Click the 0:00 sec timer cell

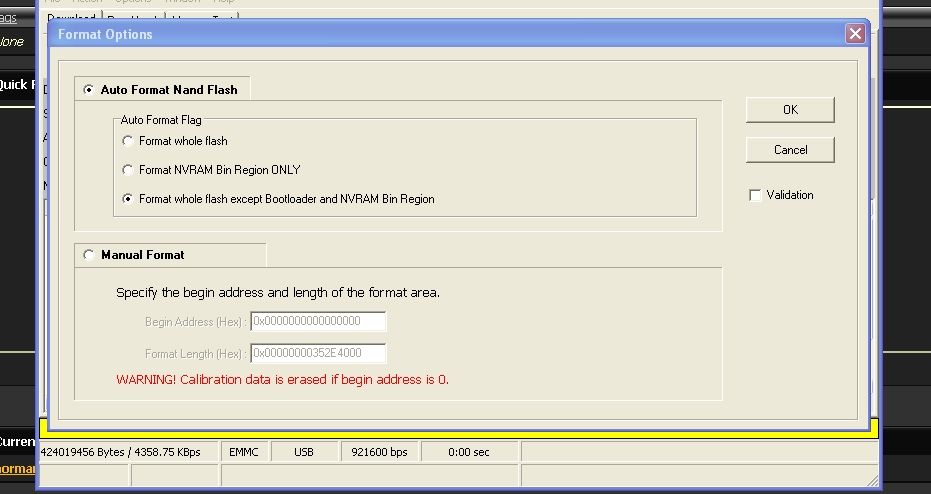469,453
